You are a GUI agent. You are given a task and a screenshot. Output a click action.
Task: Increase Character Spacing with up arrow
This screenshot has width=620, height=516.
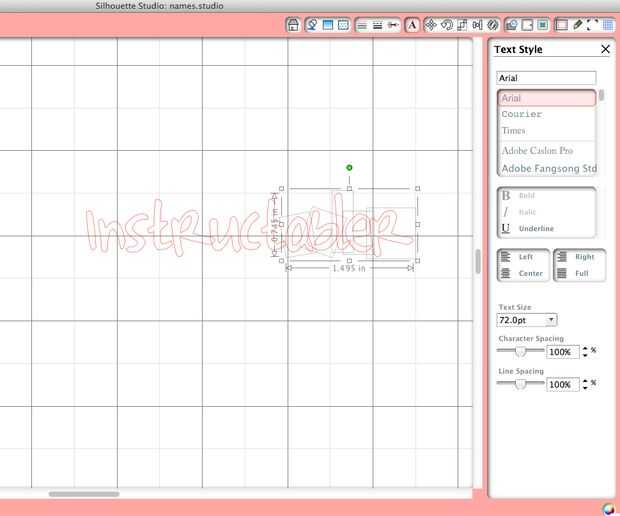[585, 348]
